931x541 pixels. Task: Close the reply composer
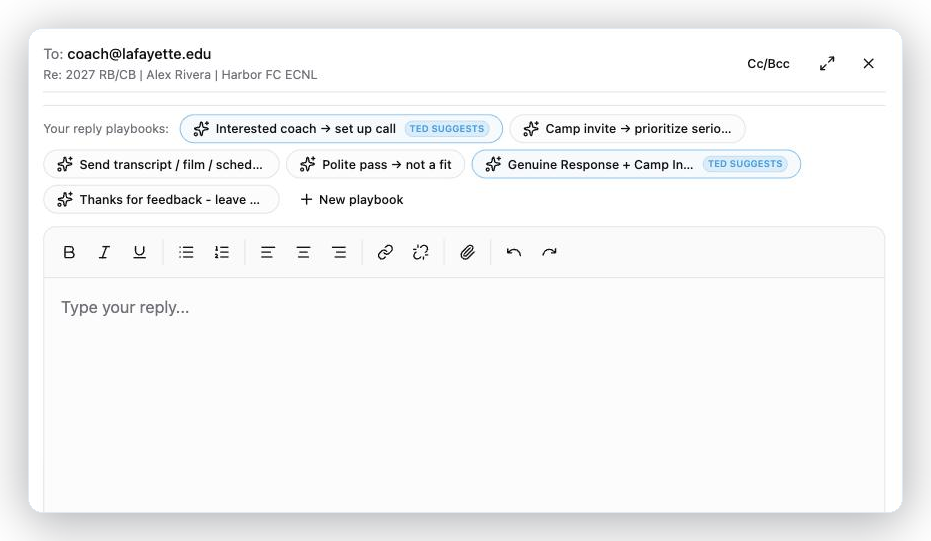pos(868,64)
